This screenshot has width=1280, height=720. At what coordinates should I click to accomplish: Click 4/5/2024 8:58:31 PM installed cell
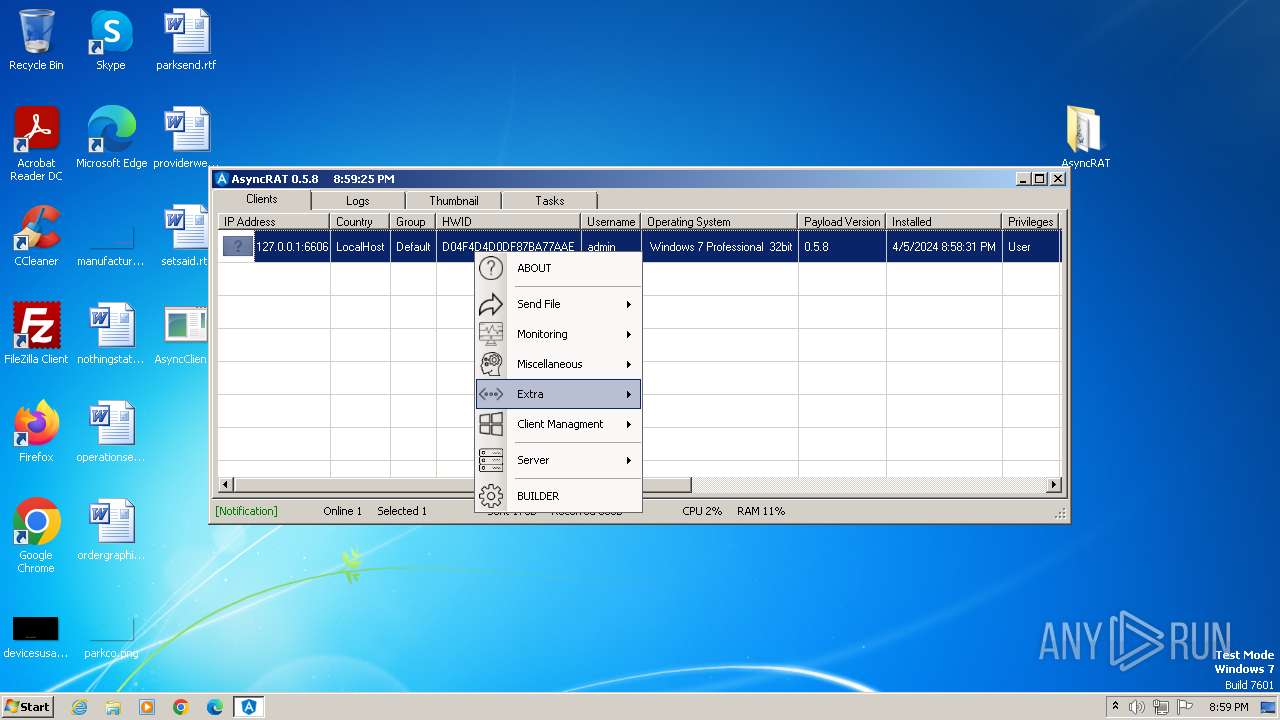[944, 247]
